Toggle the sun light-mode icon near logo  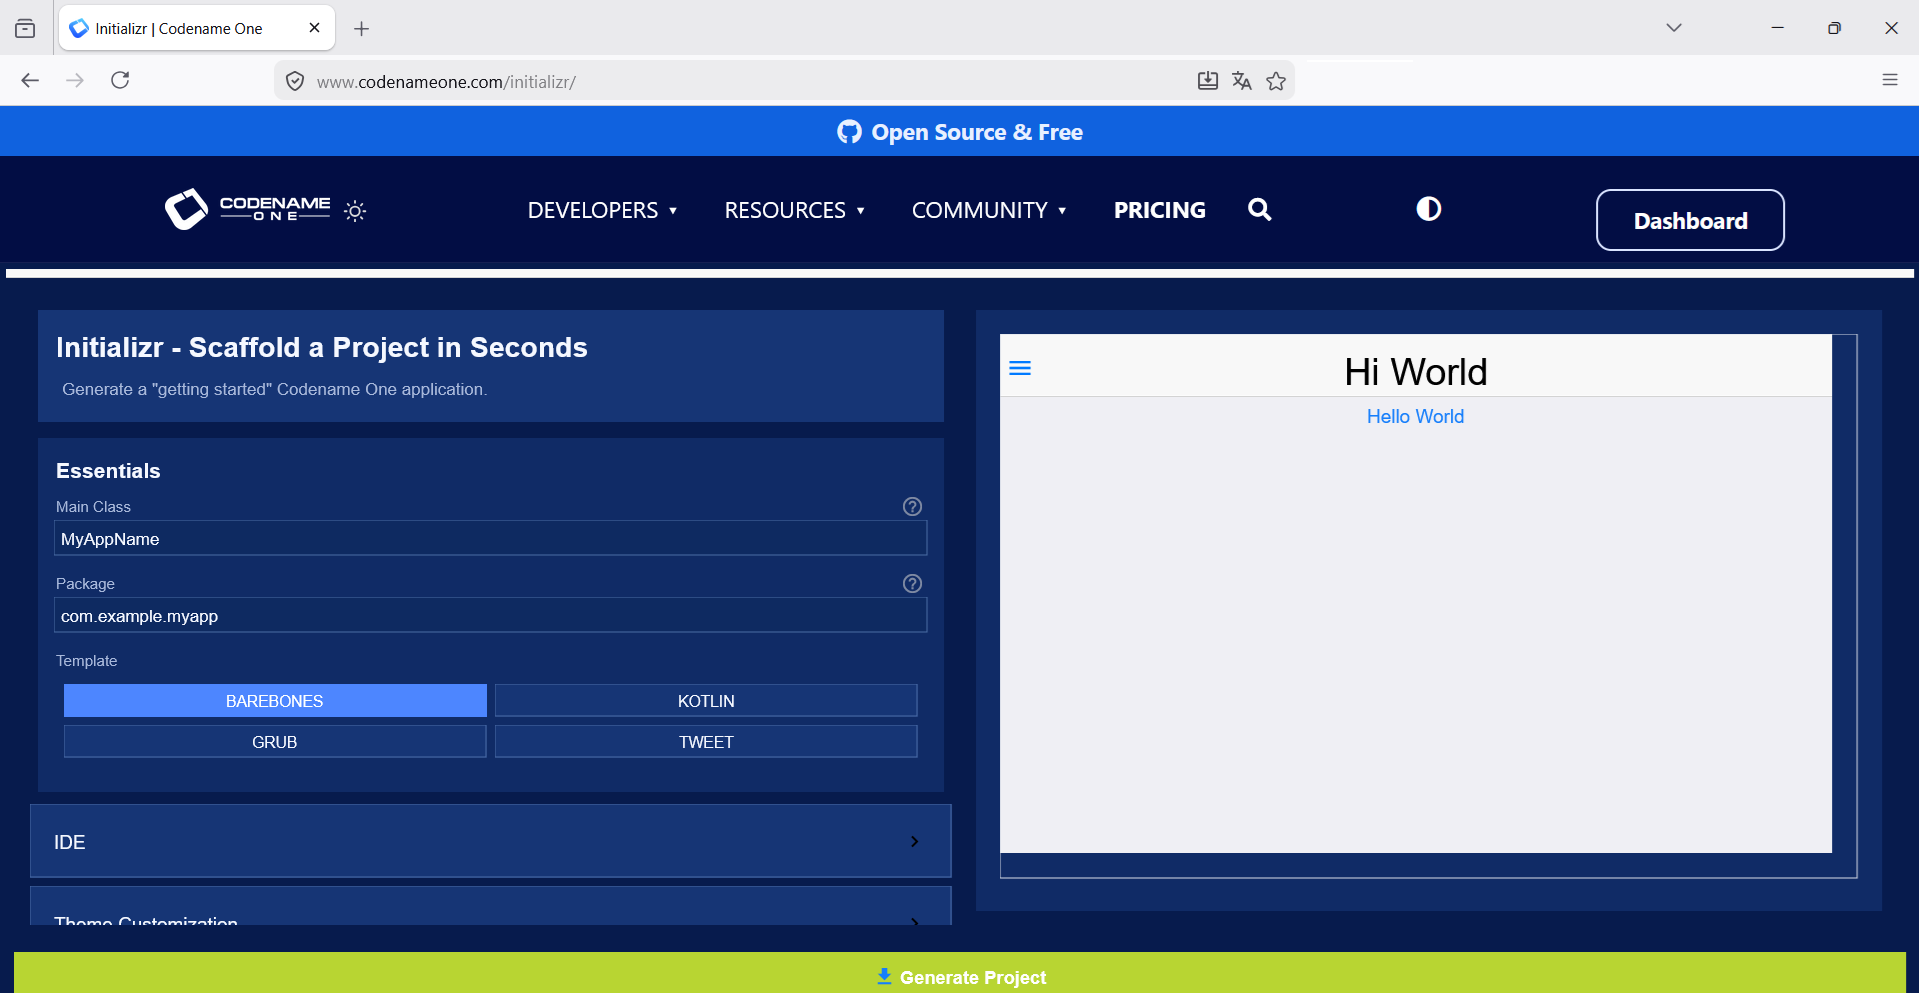coord(355,211)
